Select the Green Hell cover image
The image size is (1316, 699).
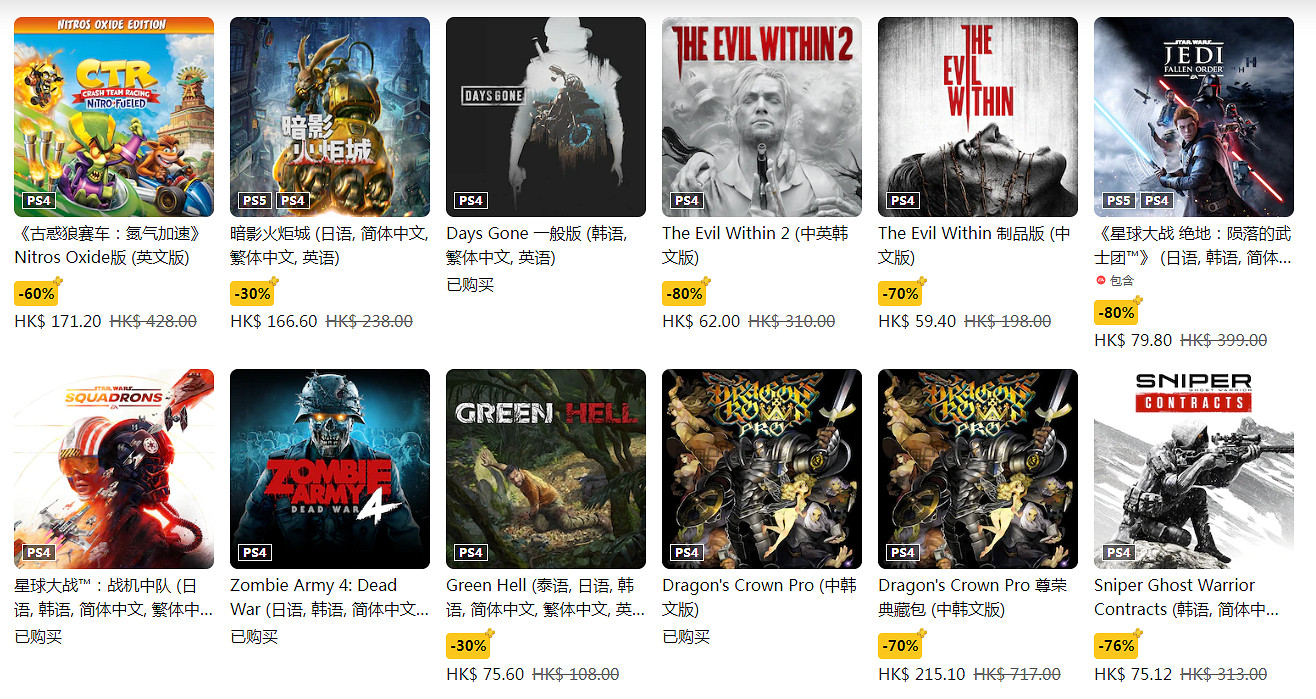coord(546,469)
